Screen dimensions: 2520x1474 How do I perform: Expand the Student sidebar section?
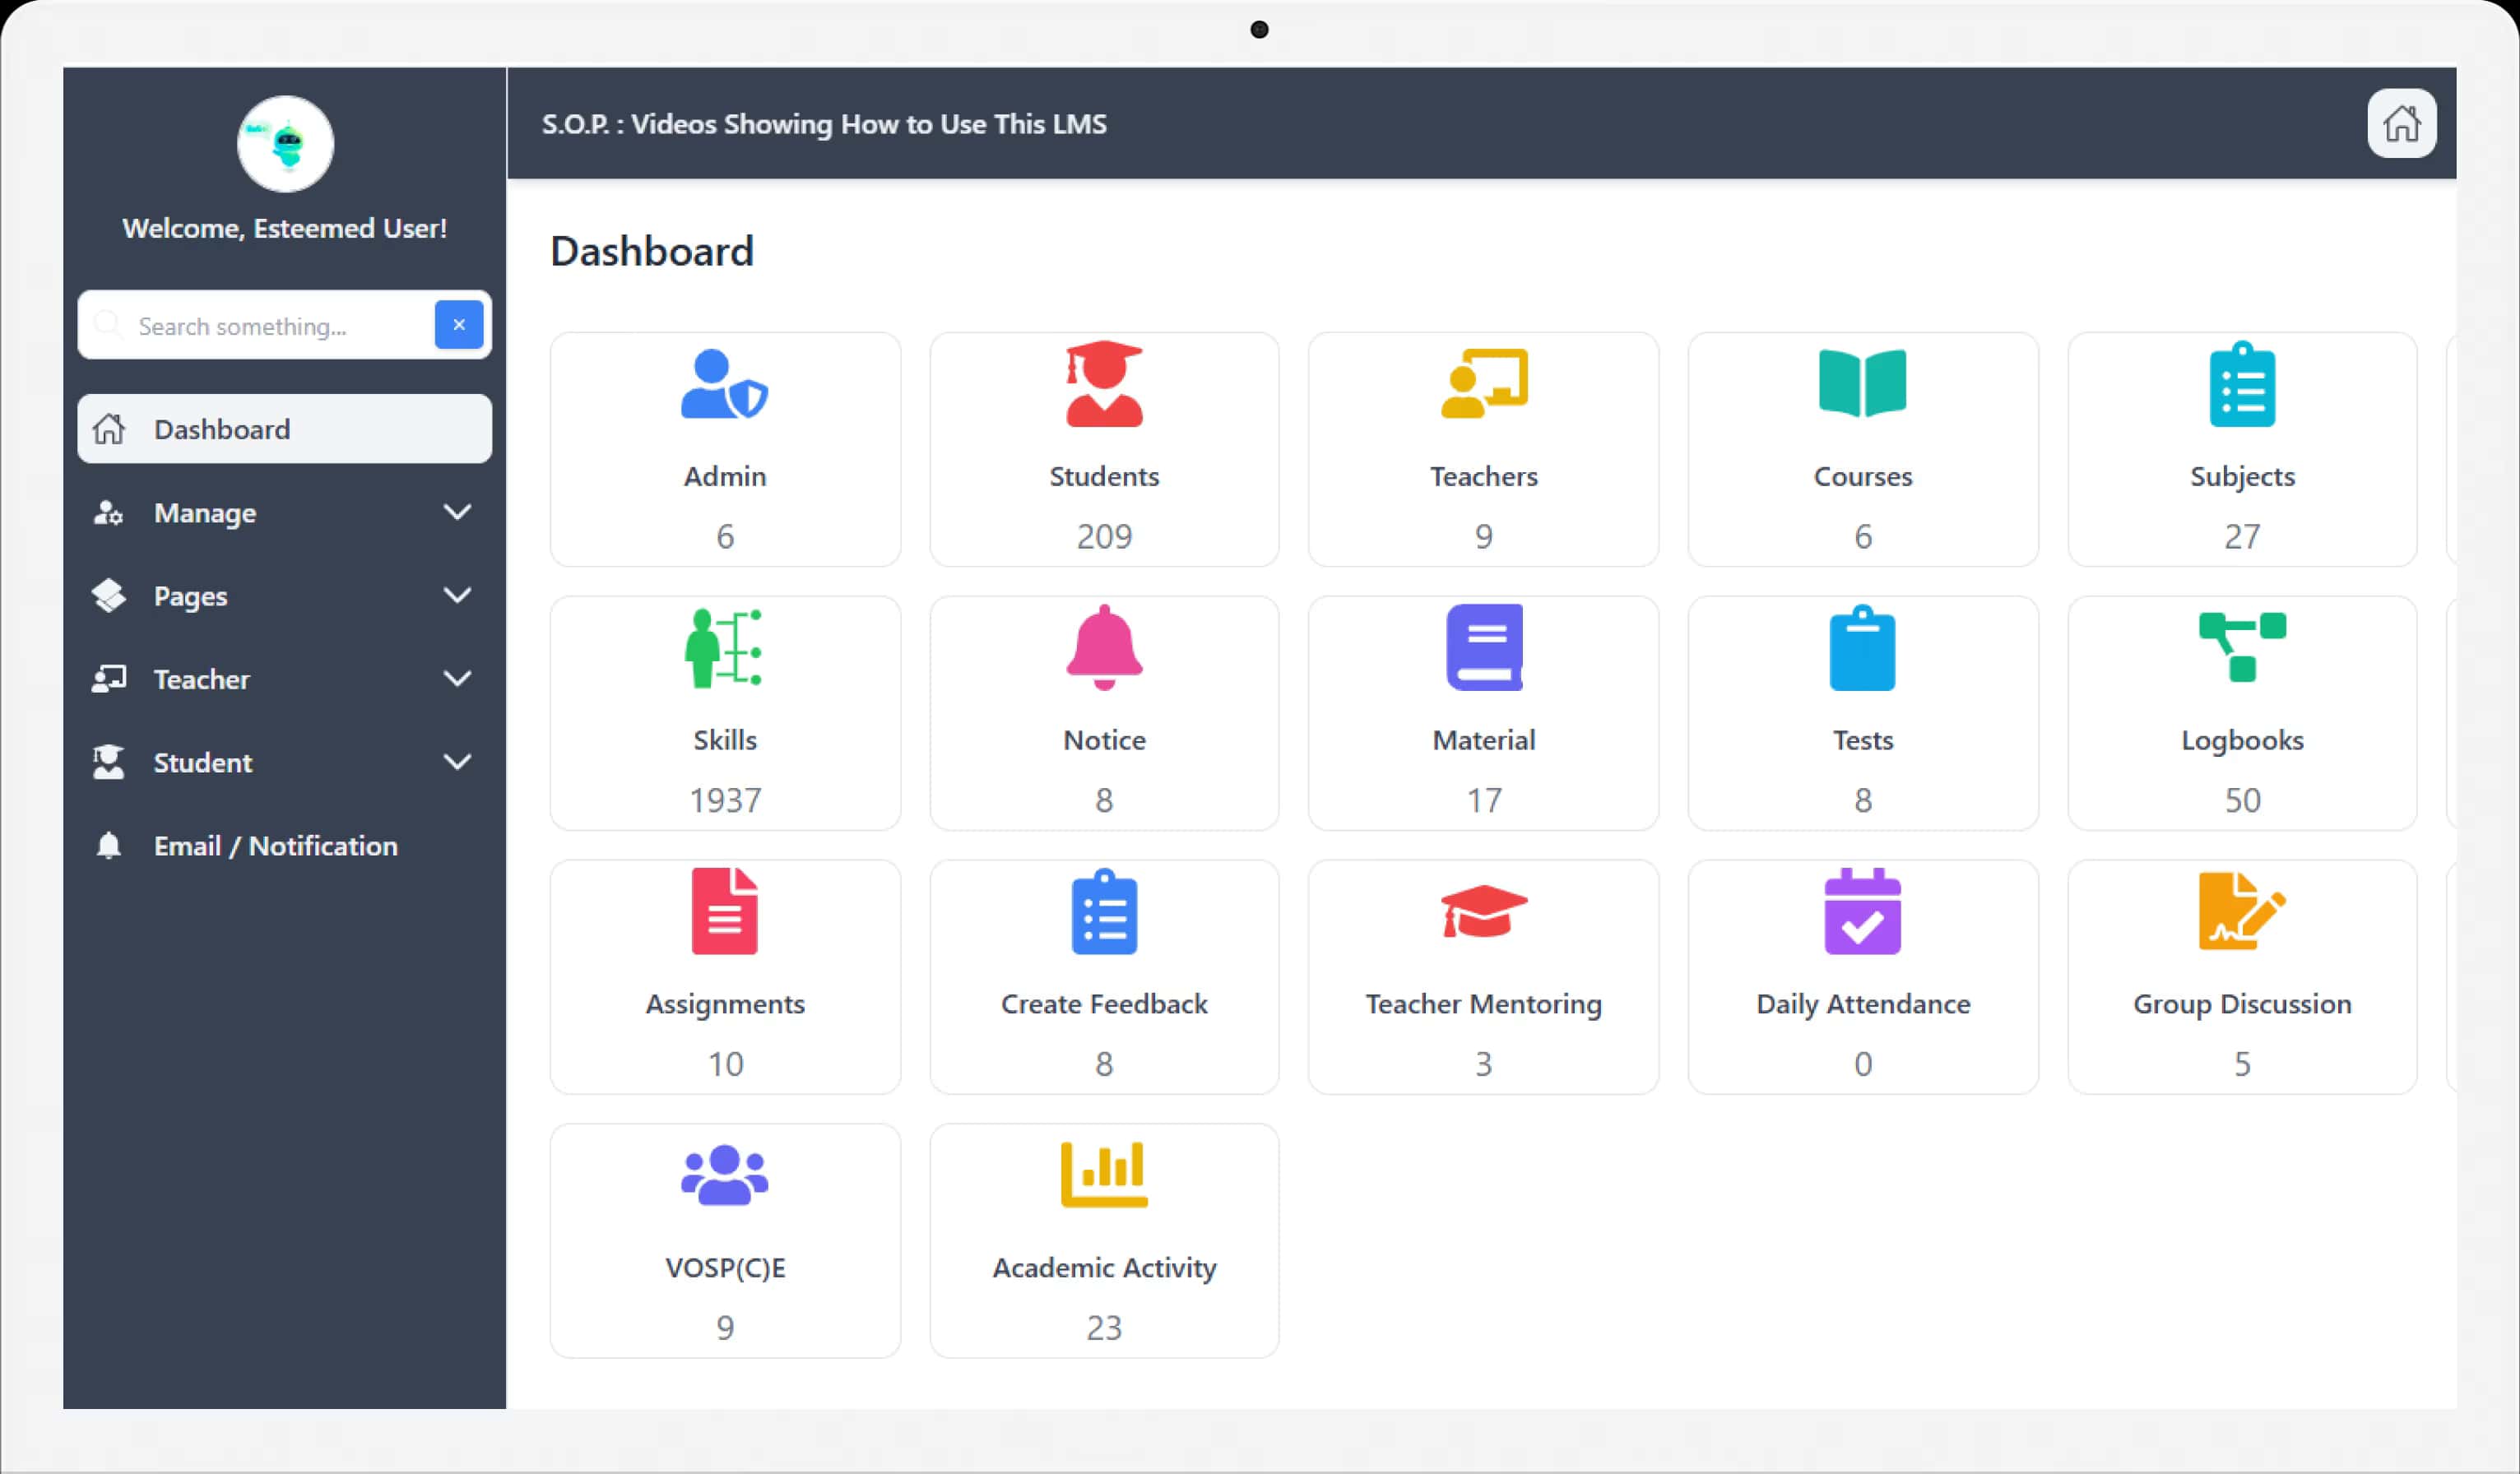[x=284, y=762]
